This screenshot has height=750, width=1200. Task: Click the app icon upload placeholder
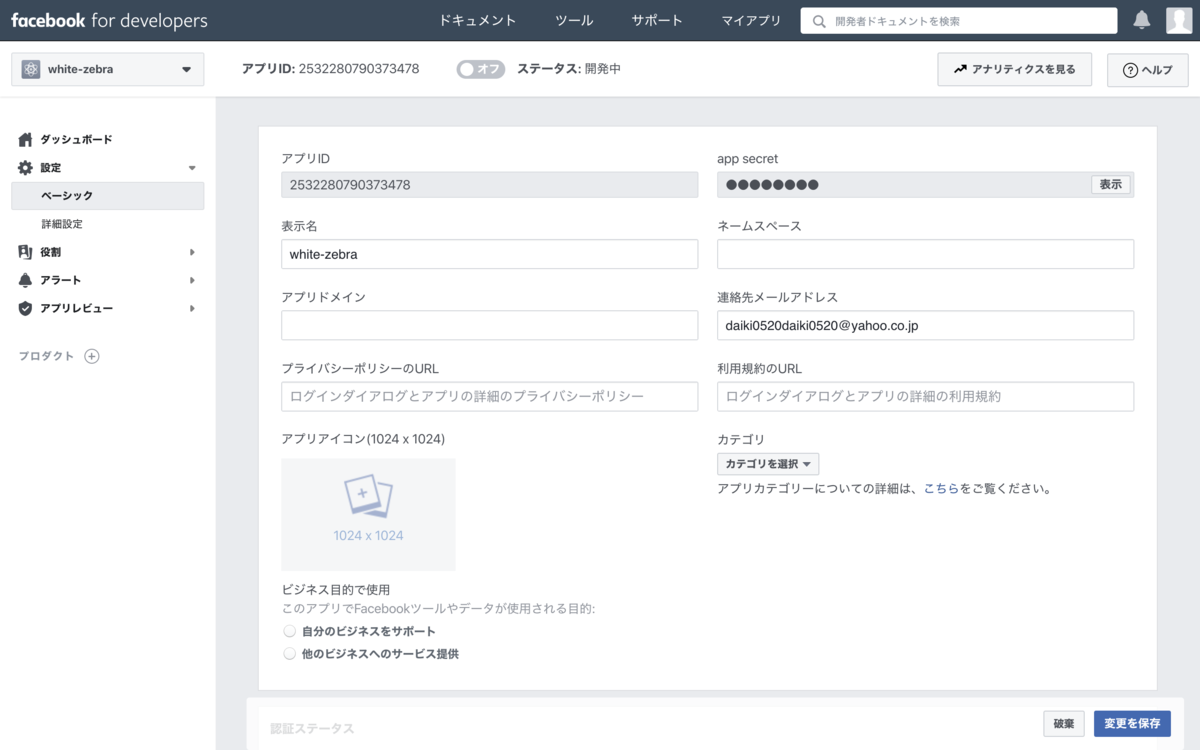[368, 514]
